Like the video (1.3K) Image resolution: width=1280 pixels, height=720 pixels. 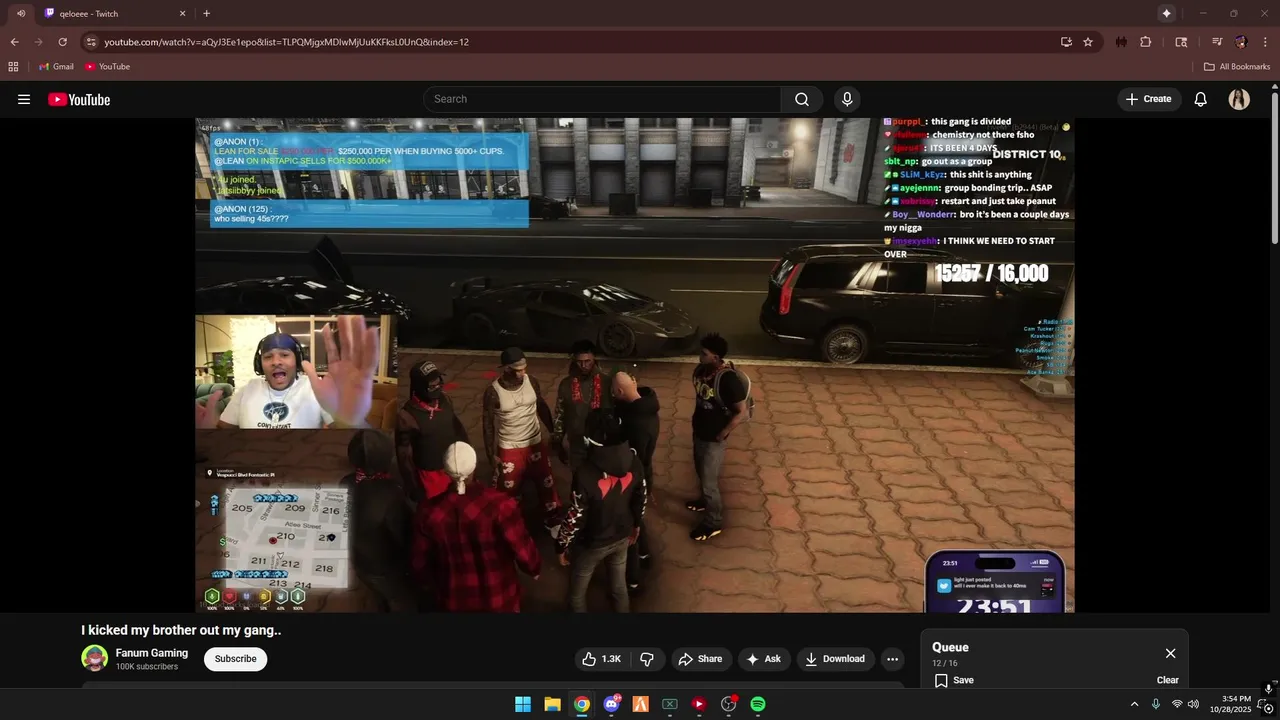tap(602, 659)
